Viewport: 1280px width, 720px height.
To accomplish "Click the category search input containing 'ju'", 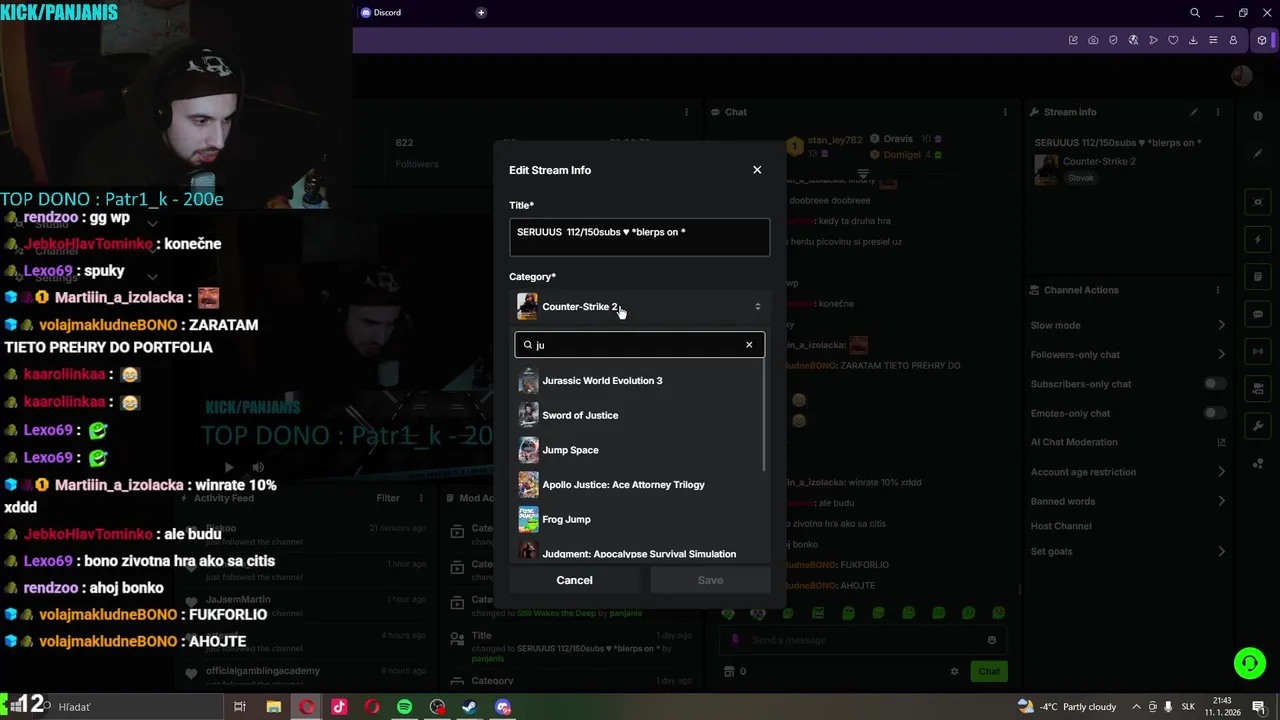I will click(639, 345).
